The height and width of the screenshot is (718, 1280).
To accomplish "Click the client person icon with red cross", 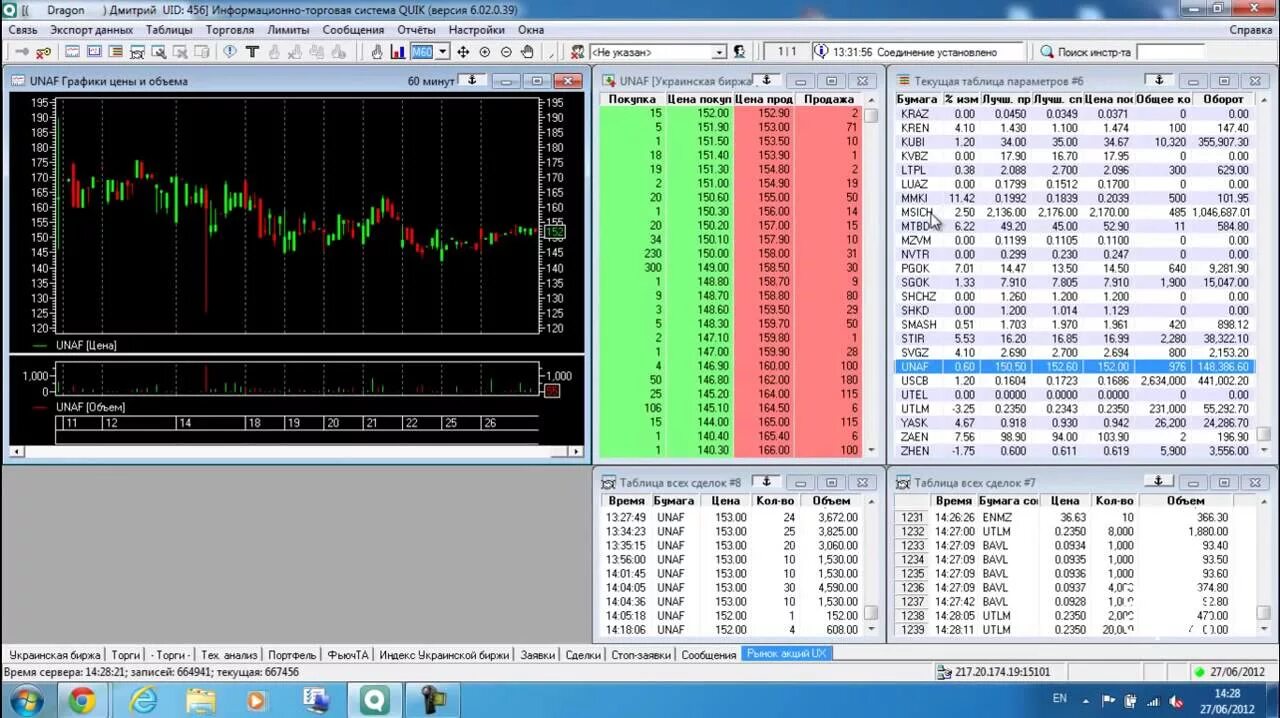I will (577, 52).
